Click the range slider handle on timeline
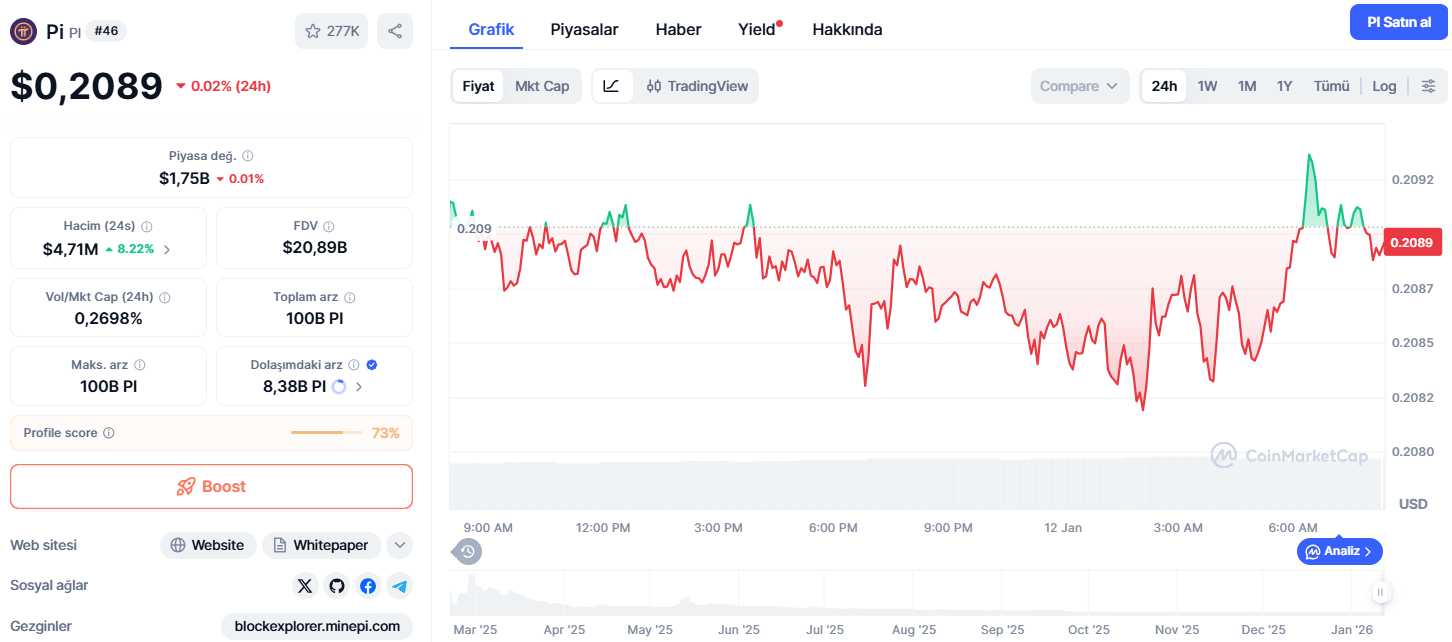The image size is (1452, 642). click(1380, 593)
